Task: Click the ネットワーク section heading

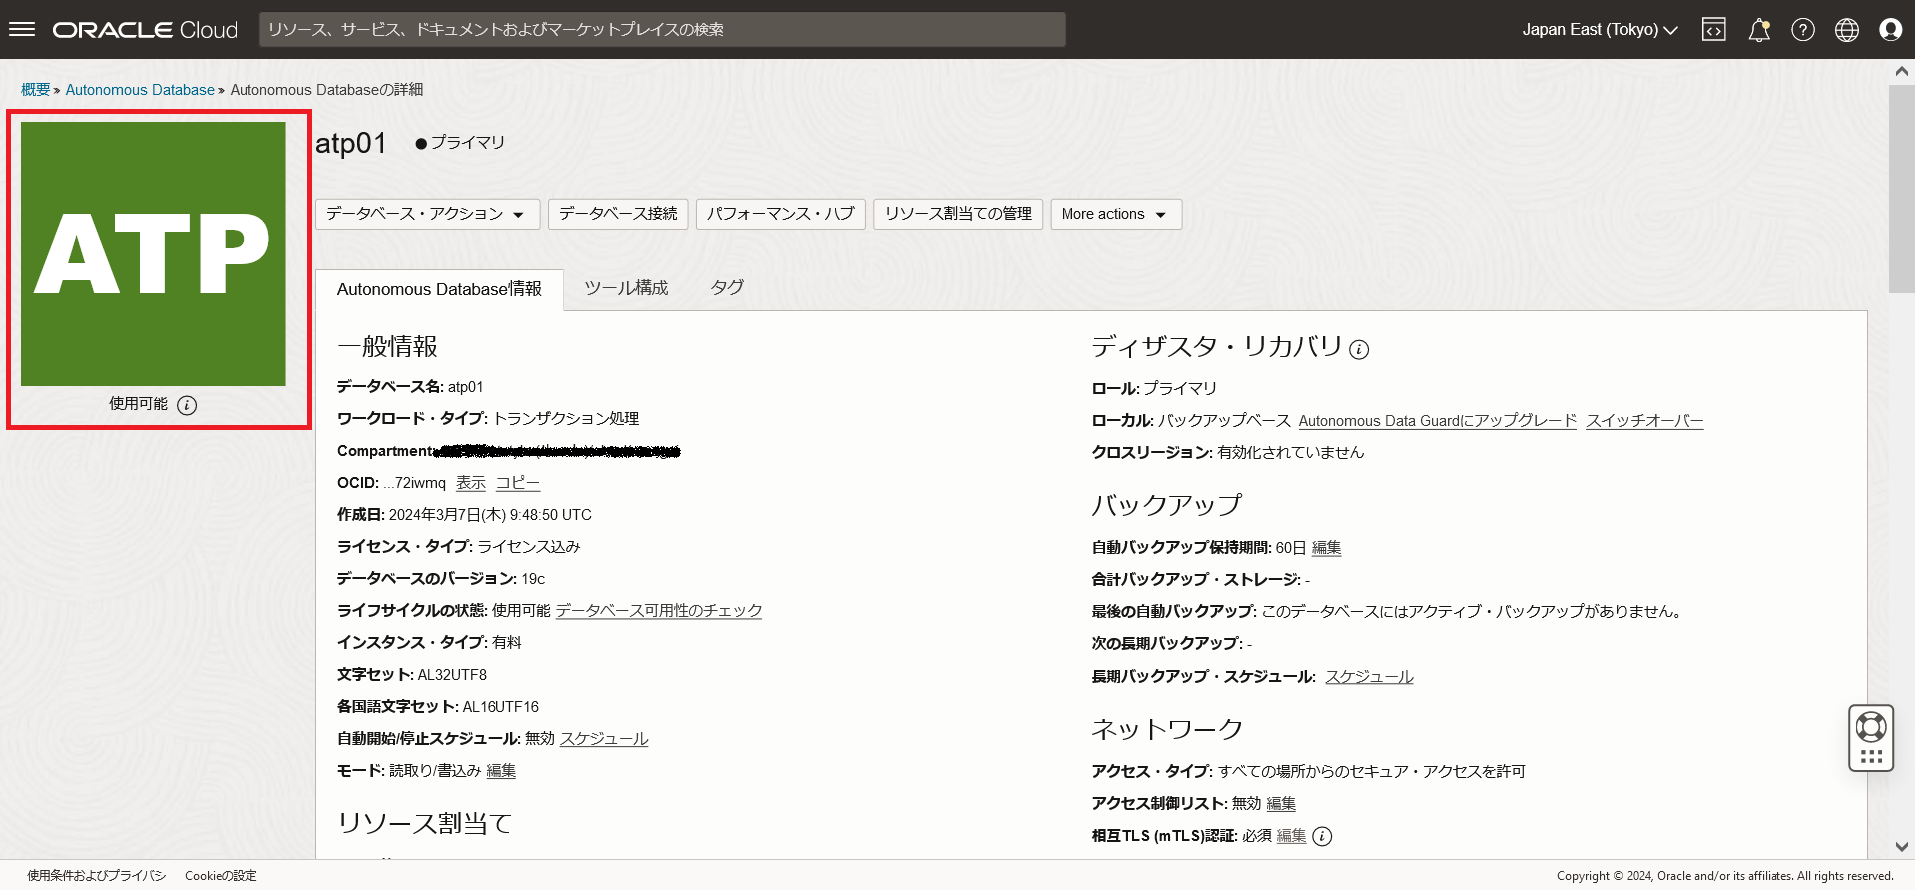Action: click(x=1167, y=729)
